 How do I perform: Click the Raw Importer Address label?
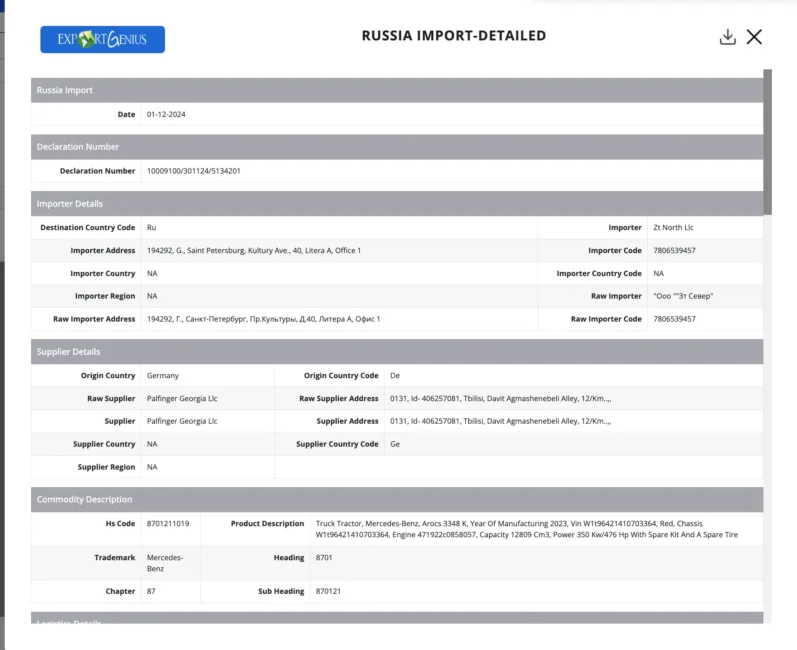click(94, 319)
